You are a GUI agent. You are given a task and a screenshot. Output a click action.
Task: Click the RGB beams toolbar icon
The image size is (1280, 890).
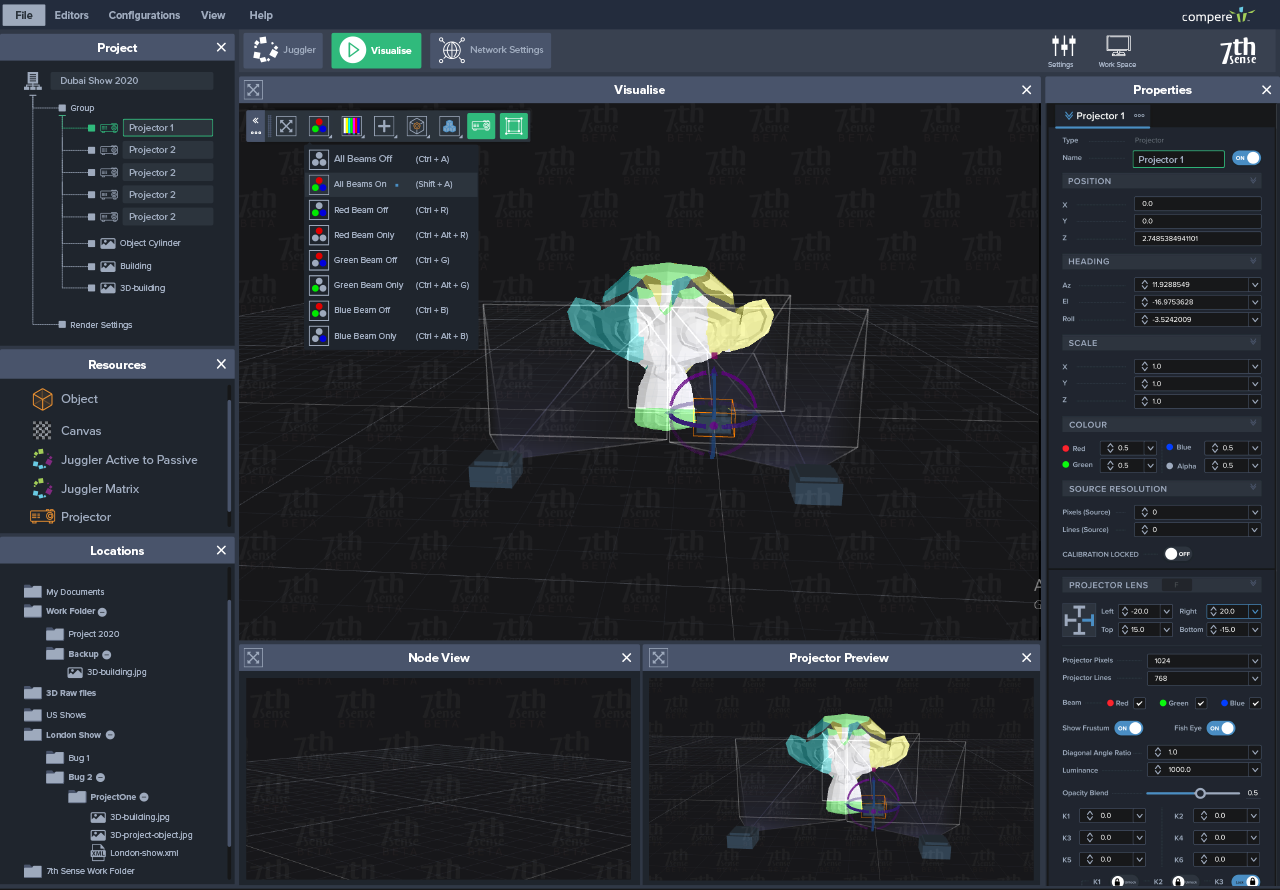click(x=319, y=126)
